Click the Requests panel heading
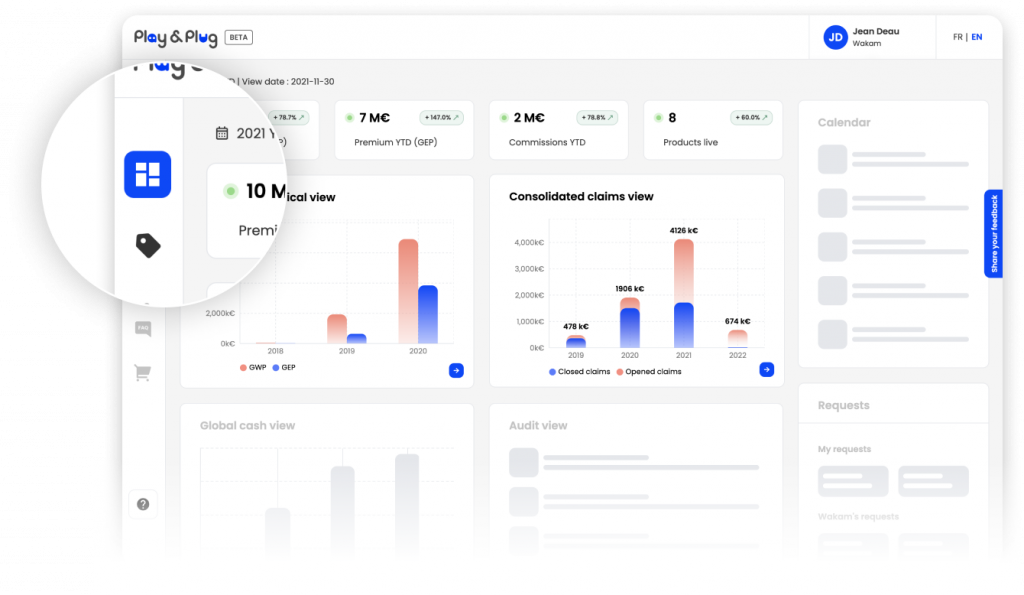1024x595 pixels. click(844, 405)
